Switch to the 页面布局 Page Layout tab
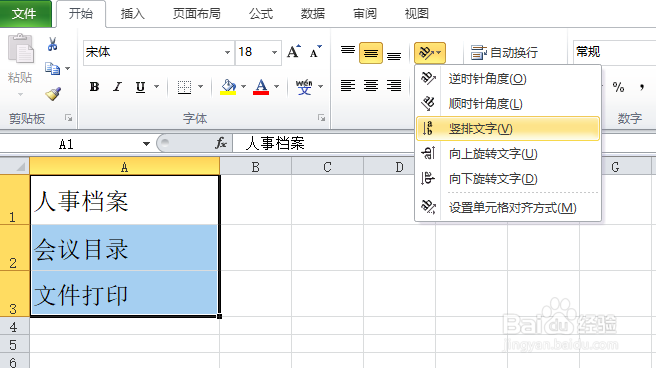Screen dimensions: 656x368 (197, 14)
